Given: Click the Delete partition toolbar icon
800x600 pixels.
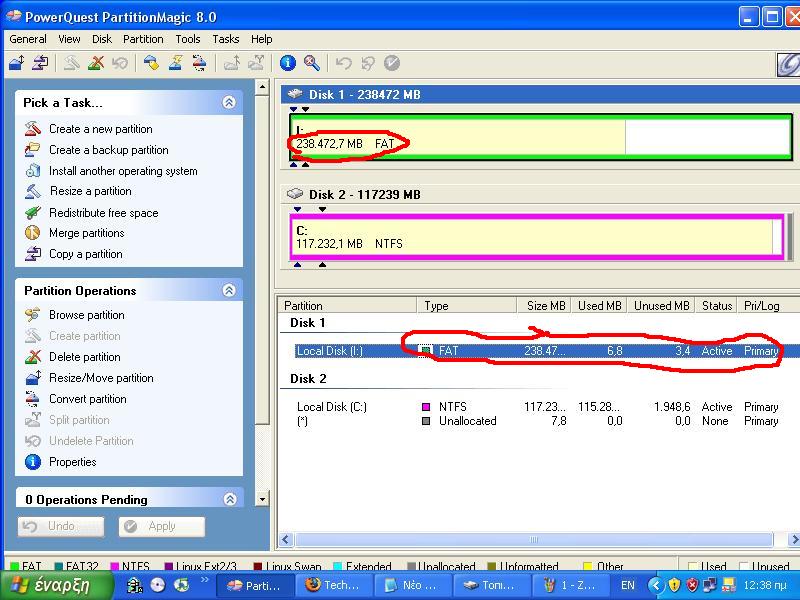Looking at the screenshot, I should (x=95, y=63).
